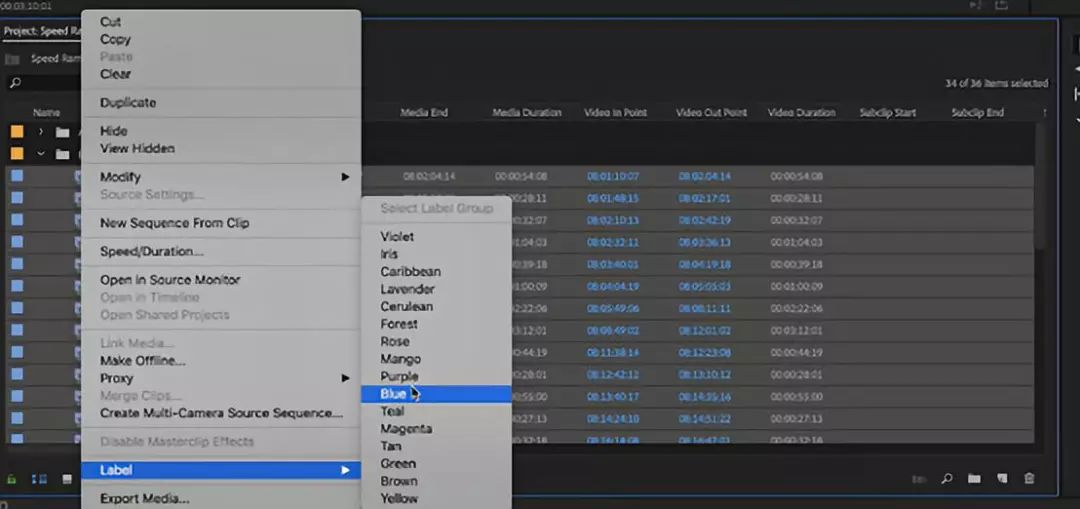Click the project search field
Image resolution: width=1080 pixels, height=509 pixels.
click(x=45, y=83)
